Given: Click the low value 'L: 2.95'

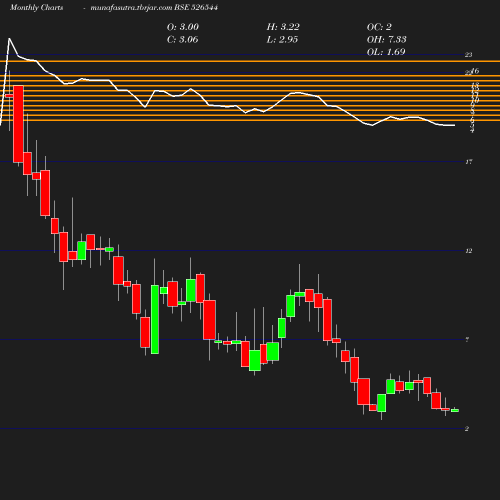Looking at the screenshot, I should [282, 40].
